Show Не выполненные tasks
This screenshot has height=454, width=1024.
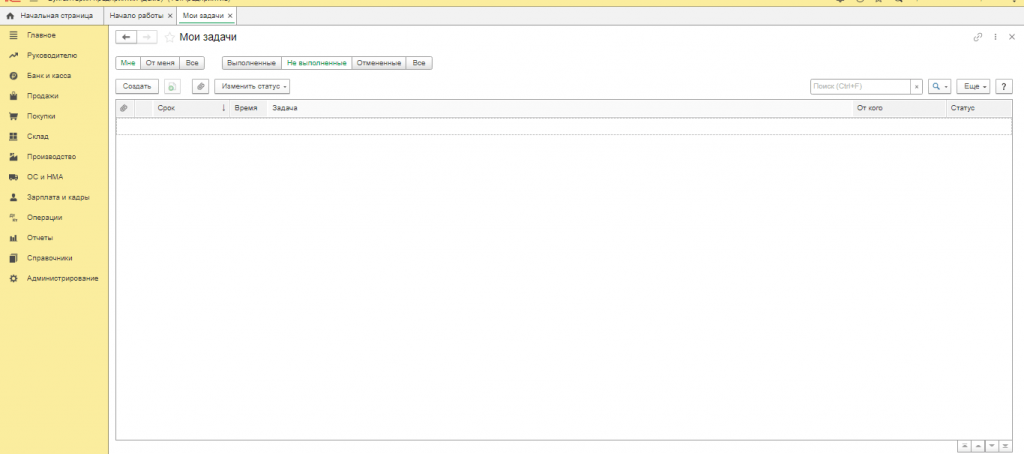tap(317, 63)
